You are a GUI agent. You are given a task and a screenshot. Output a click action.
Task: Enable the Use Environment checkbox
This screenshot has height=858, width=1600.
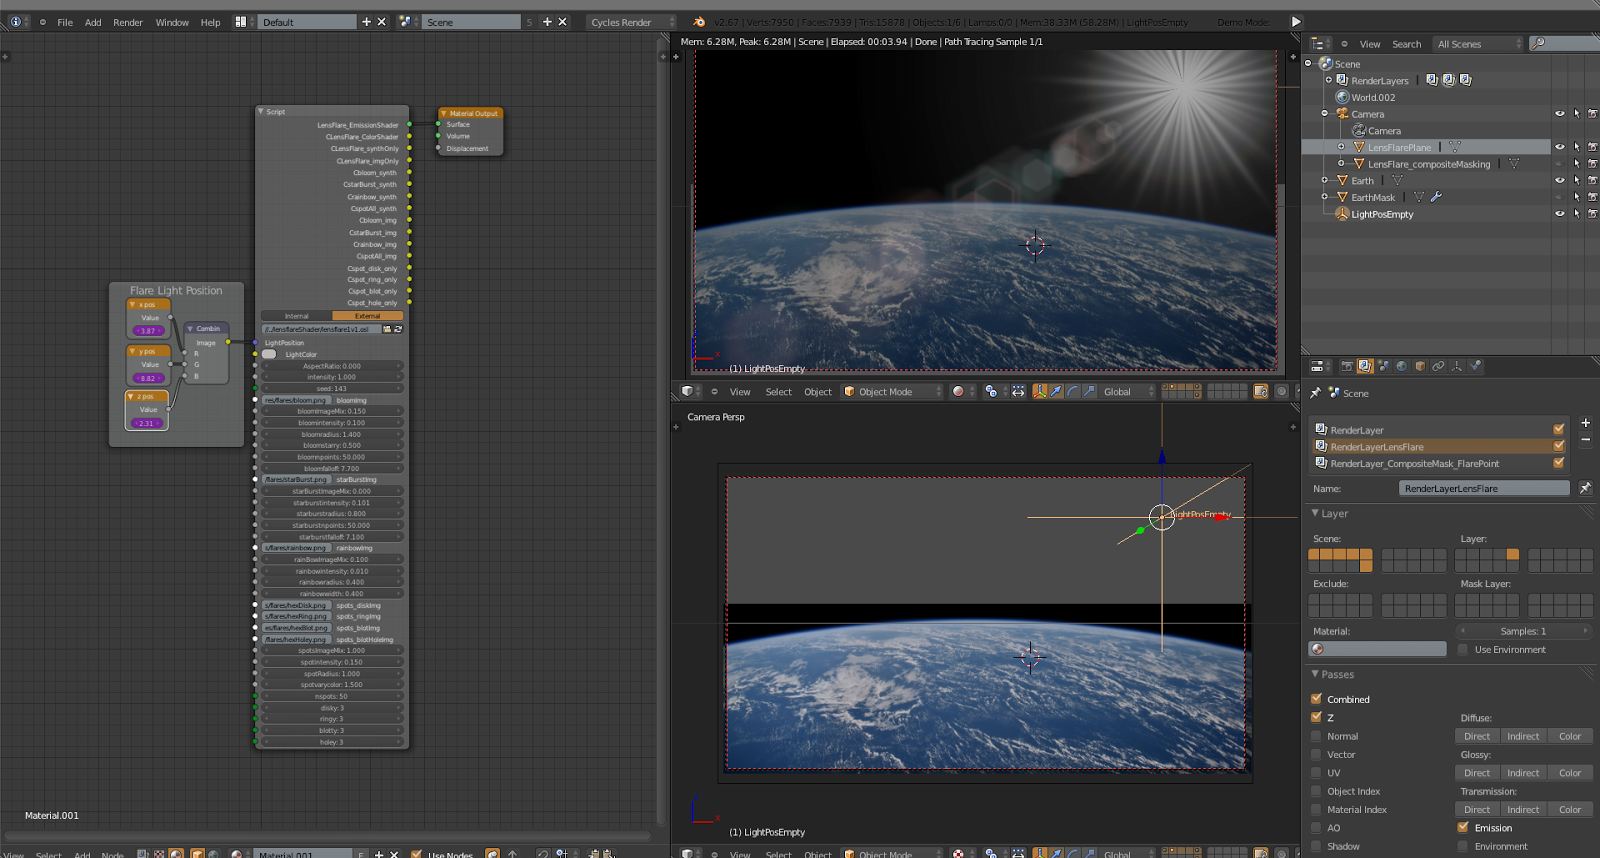[x=1463, y=650]
